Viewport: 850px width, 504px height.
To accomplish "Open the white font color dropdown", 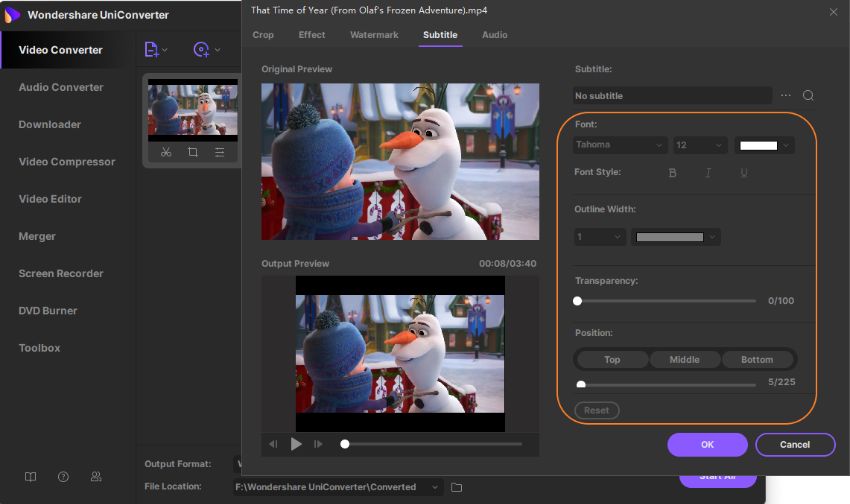I will coord(764,145).
